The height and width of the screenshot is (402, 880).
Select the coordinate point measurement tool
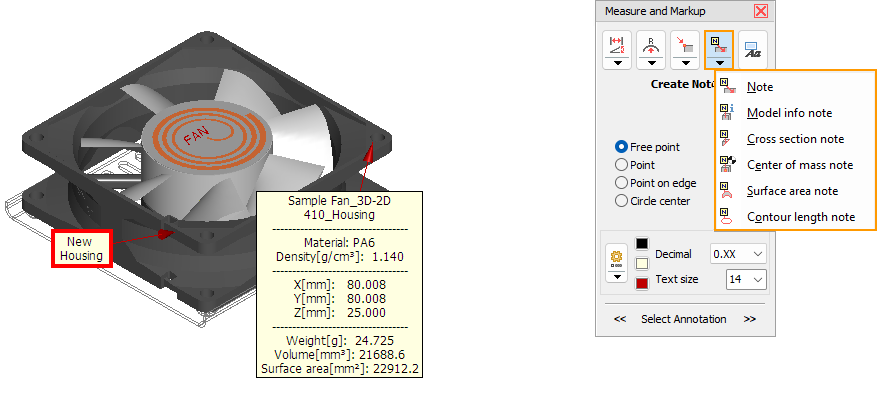pyautogui.click(x=685, y=44)
